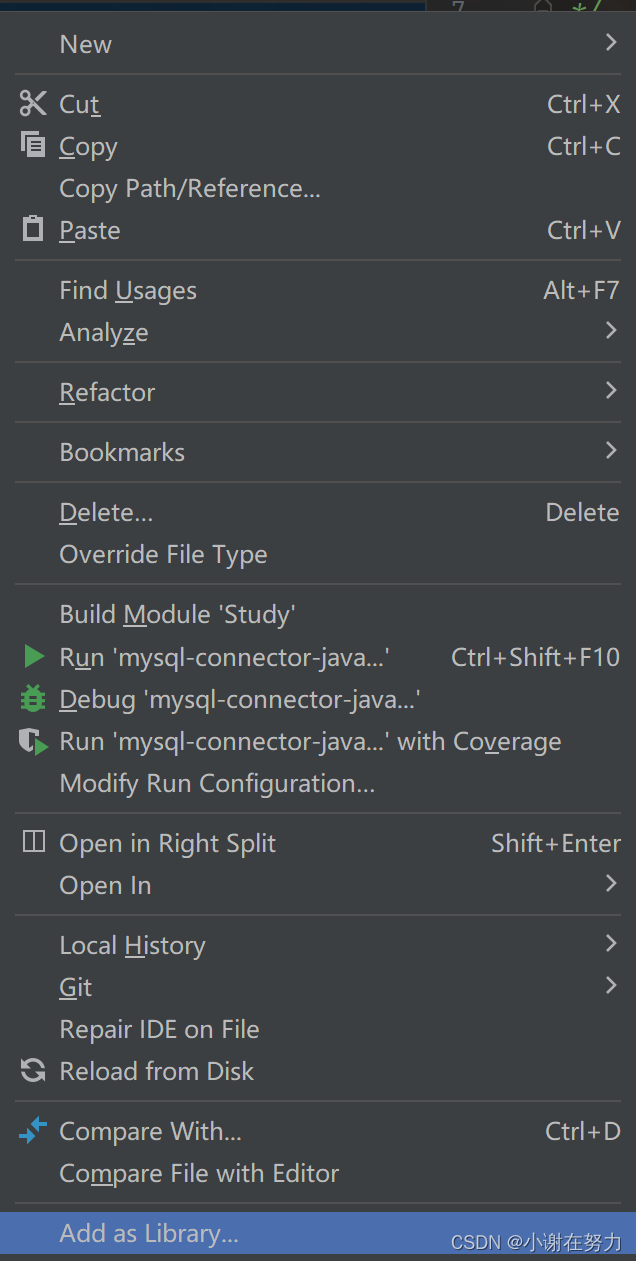Click the Paste clipboard icon

coord(33,229)
